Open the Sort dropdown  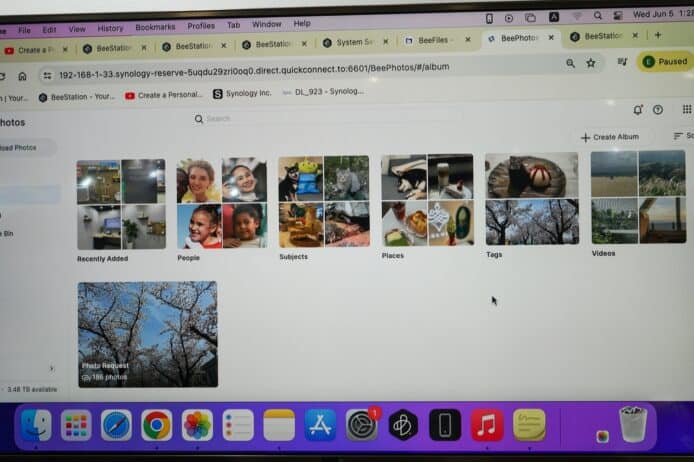click(x=682, y=136)
